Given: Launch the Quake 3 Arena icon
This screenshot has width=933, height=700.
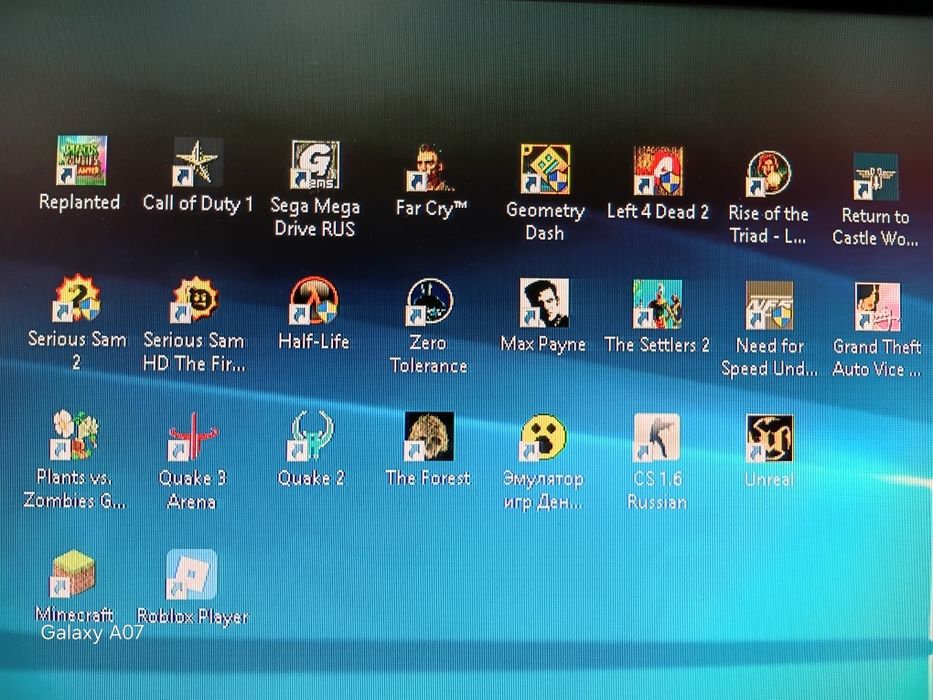Looking at the screenshot, I should pos(193,436).
